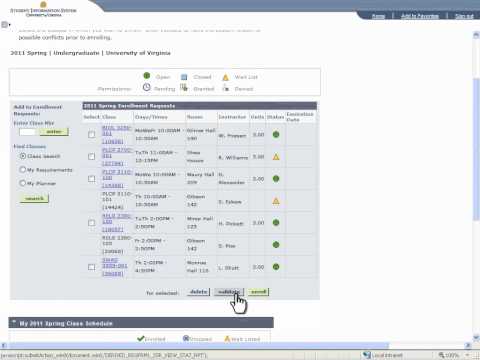
Task: Click the Room column header
Action: tap(195, 117)
